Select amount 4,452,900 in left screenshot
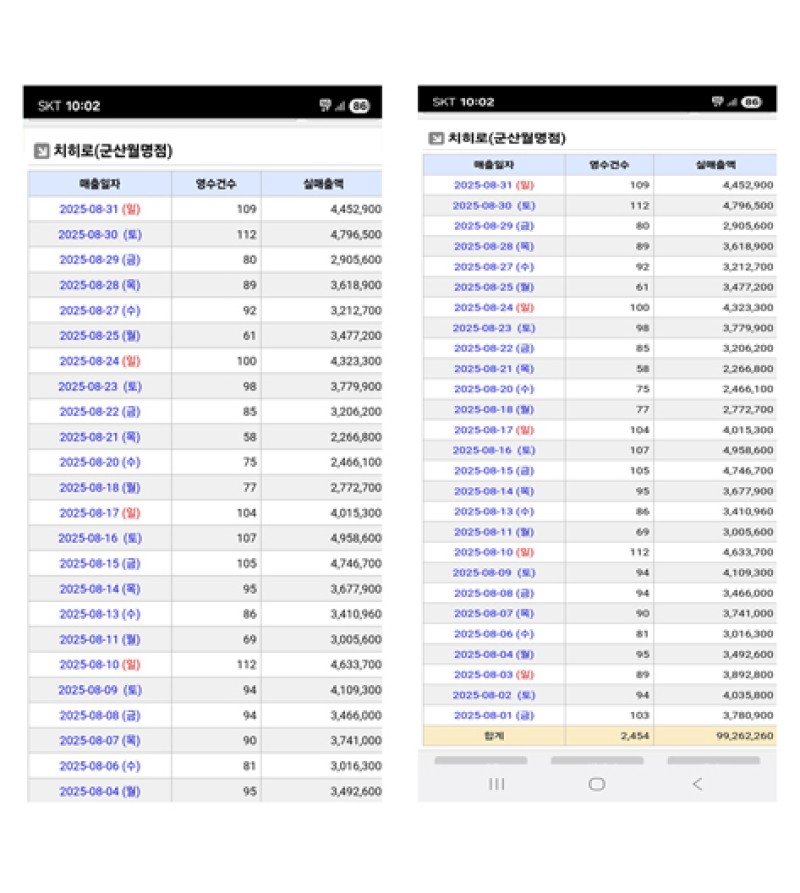Screen dimensions: 800x893 click(356, 209)
